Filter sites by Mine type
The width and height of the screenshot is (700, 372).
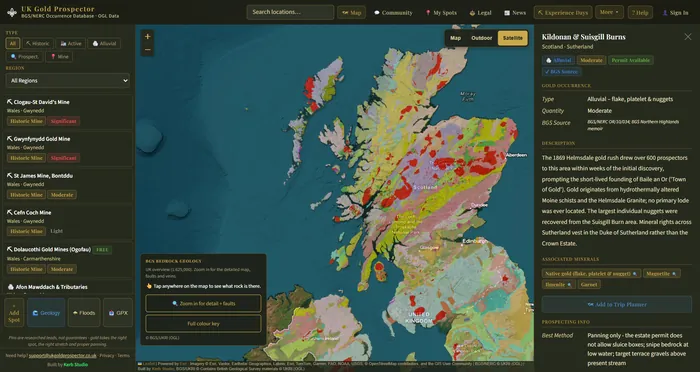(x=59, y=57)
